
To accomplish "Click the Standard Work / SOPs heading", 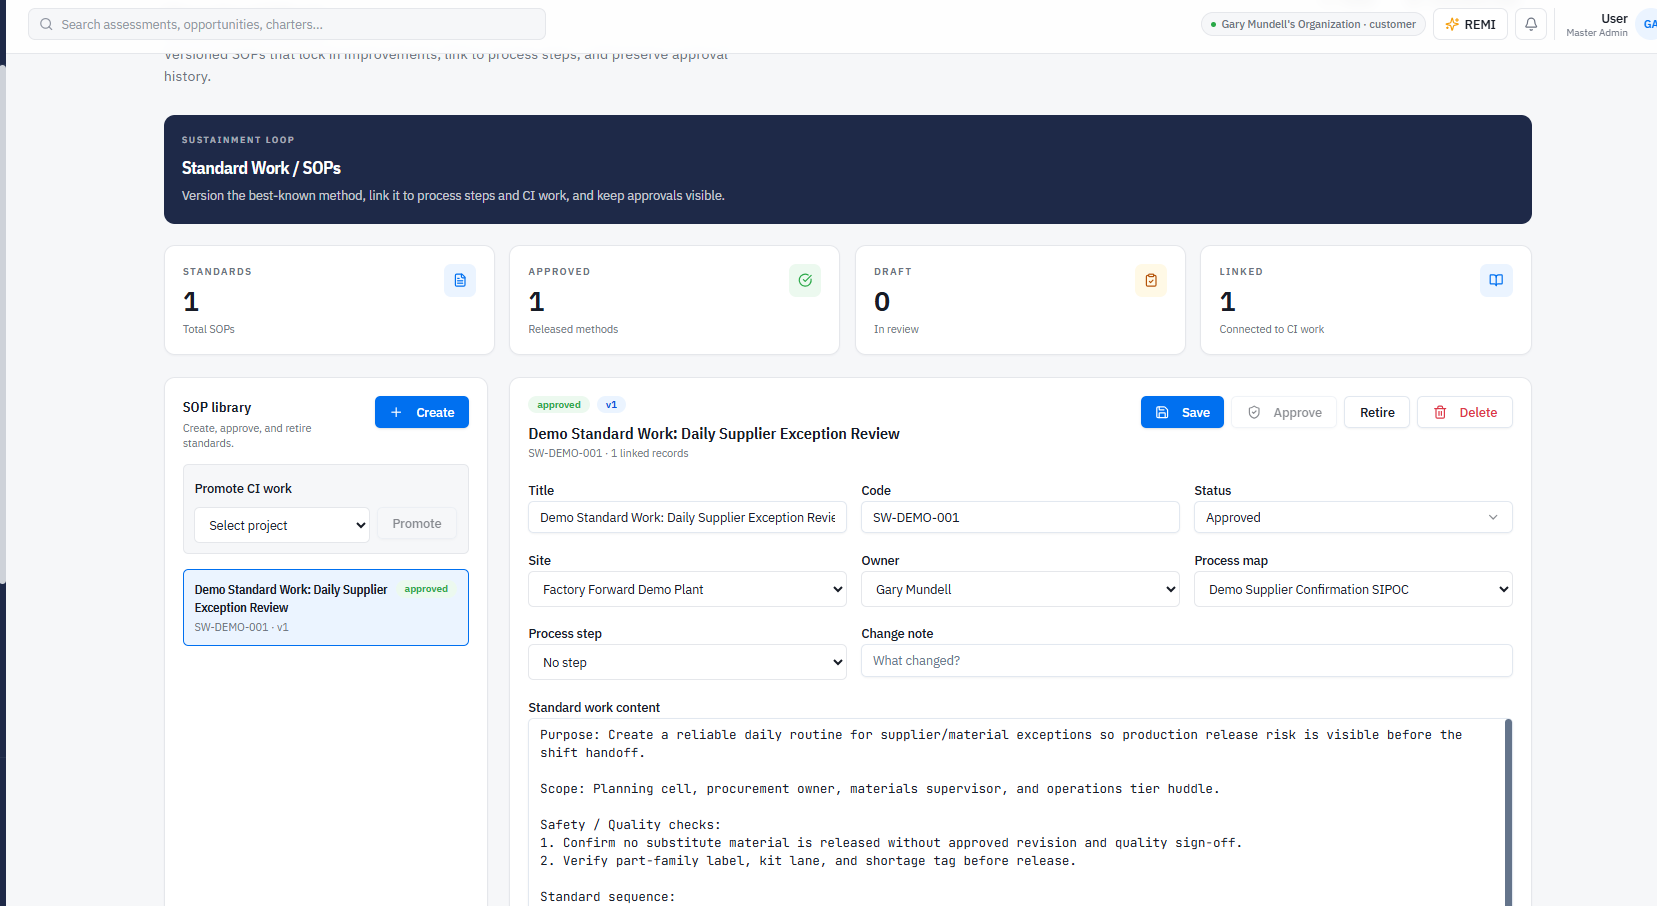I will tap(261, 168).
